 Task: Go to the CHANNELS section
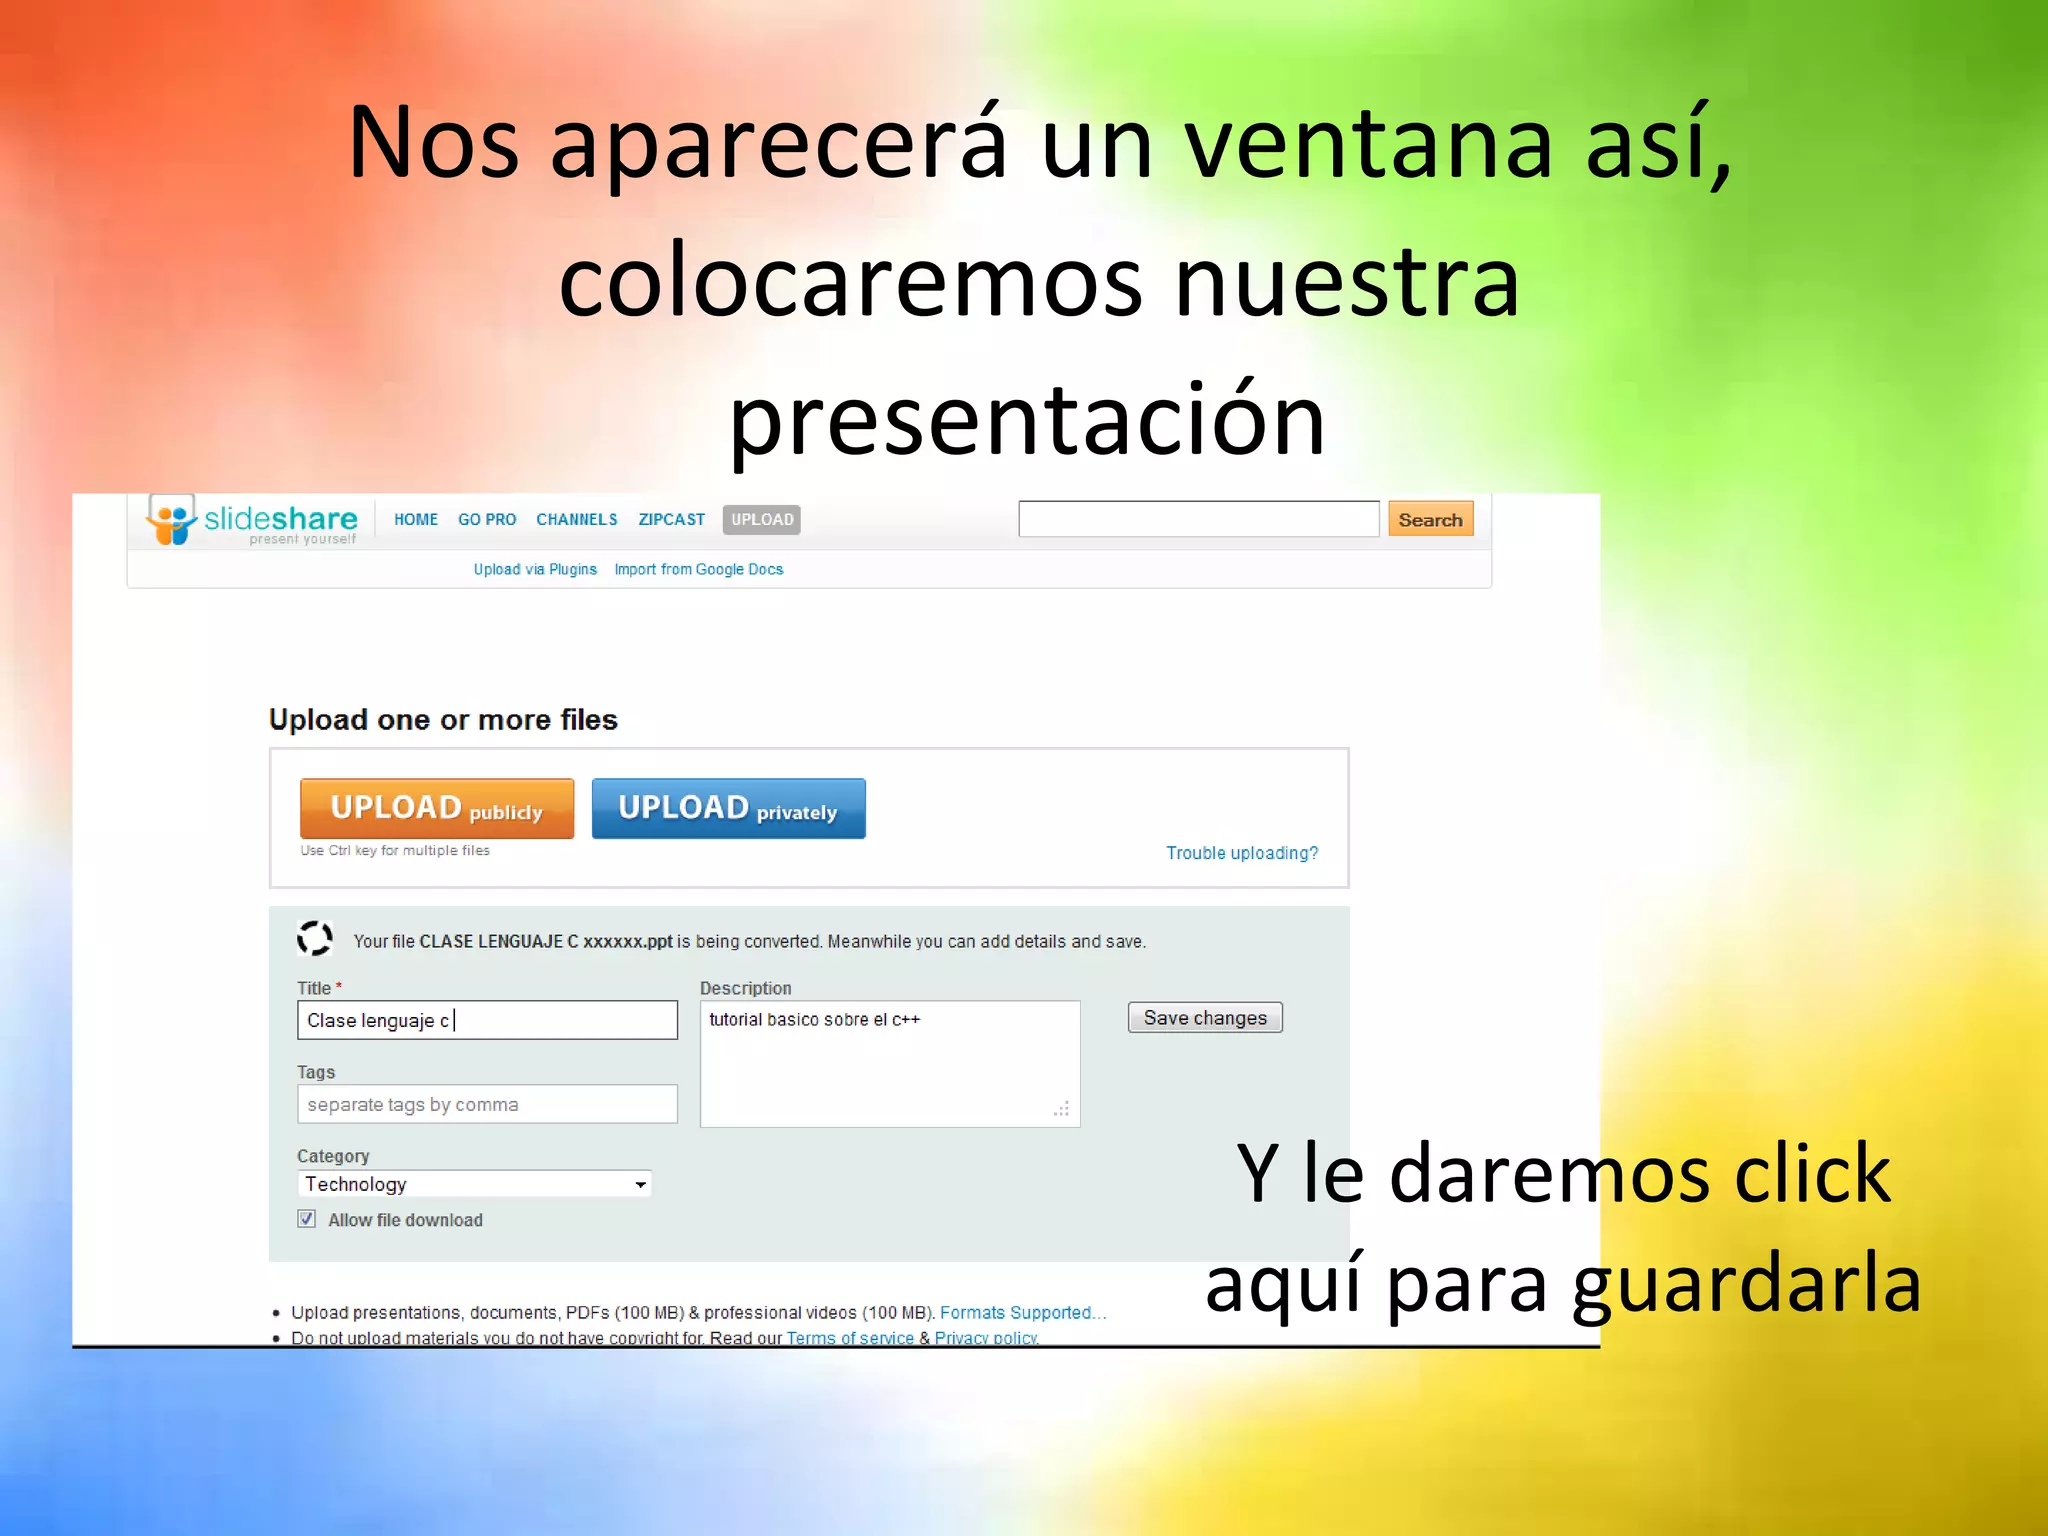click(x=577, y=520)
